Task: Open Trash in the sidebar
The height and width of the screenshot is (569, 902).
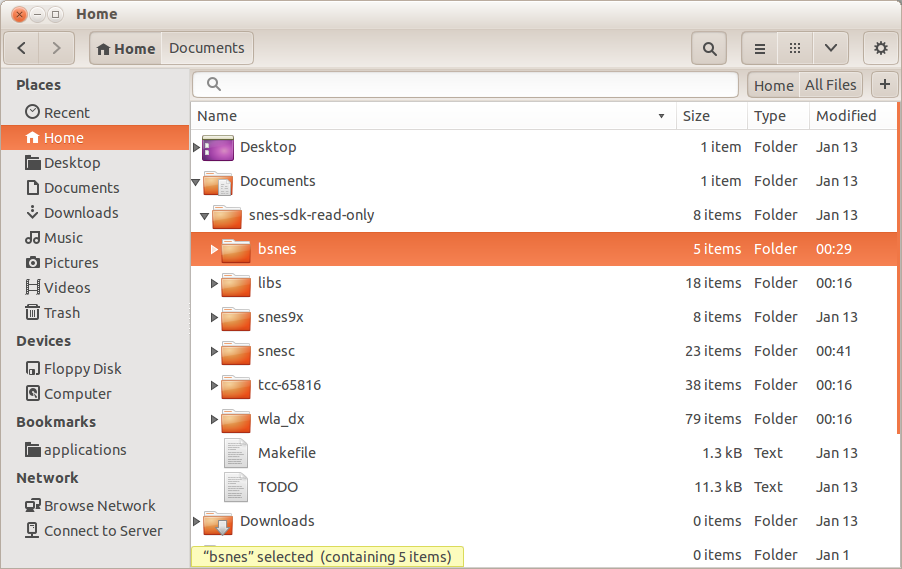Action: tap(61, 313)
